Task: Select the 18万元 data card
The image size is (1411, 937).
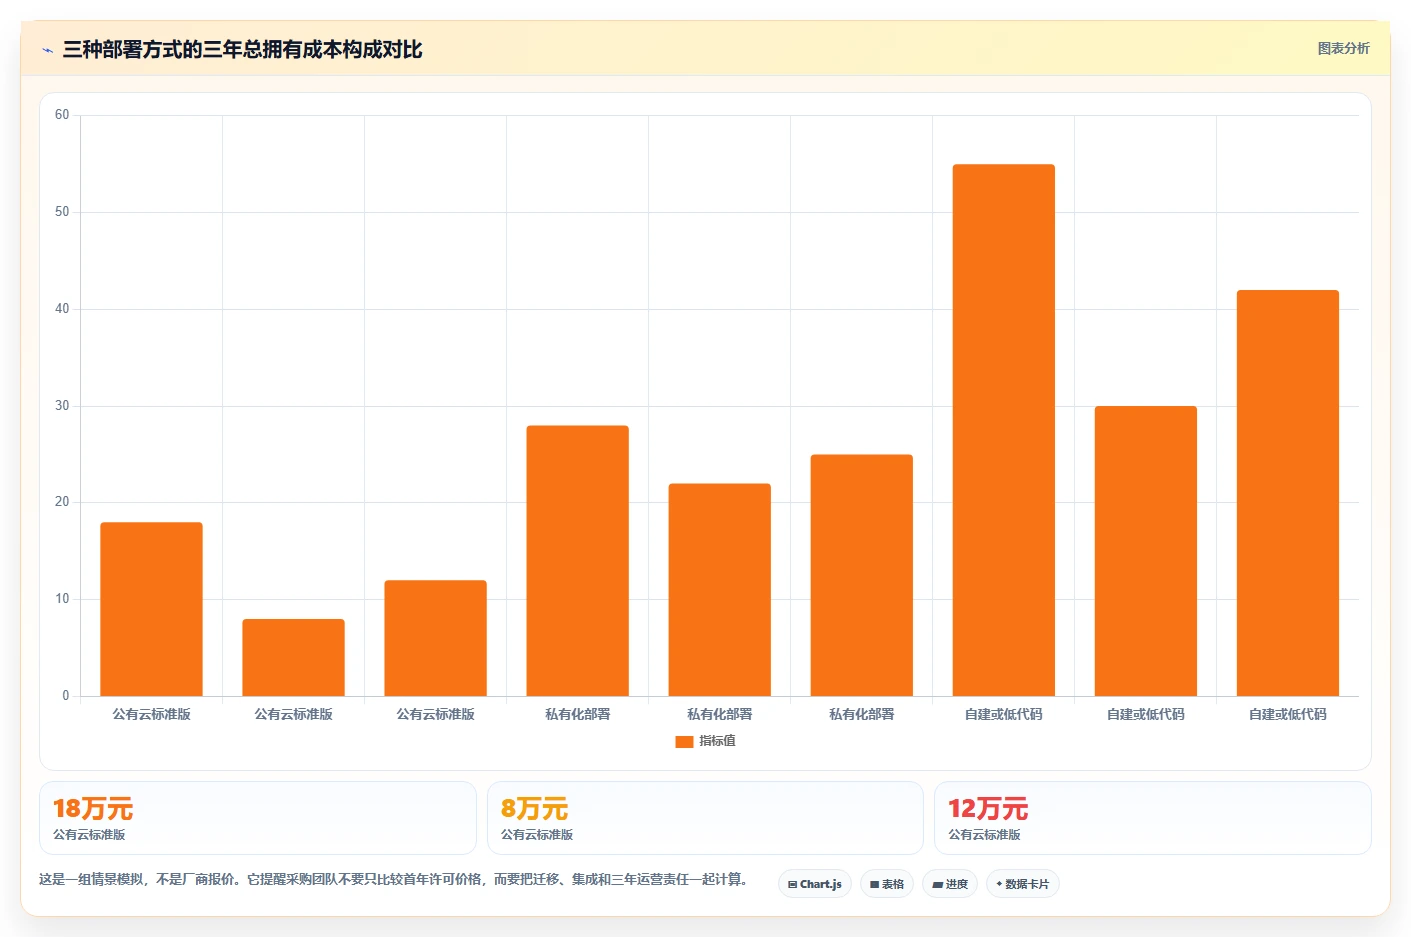Action: coord(258,818)
